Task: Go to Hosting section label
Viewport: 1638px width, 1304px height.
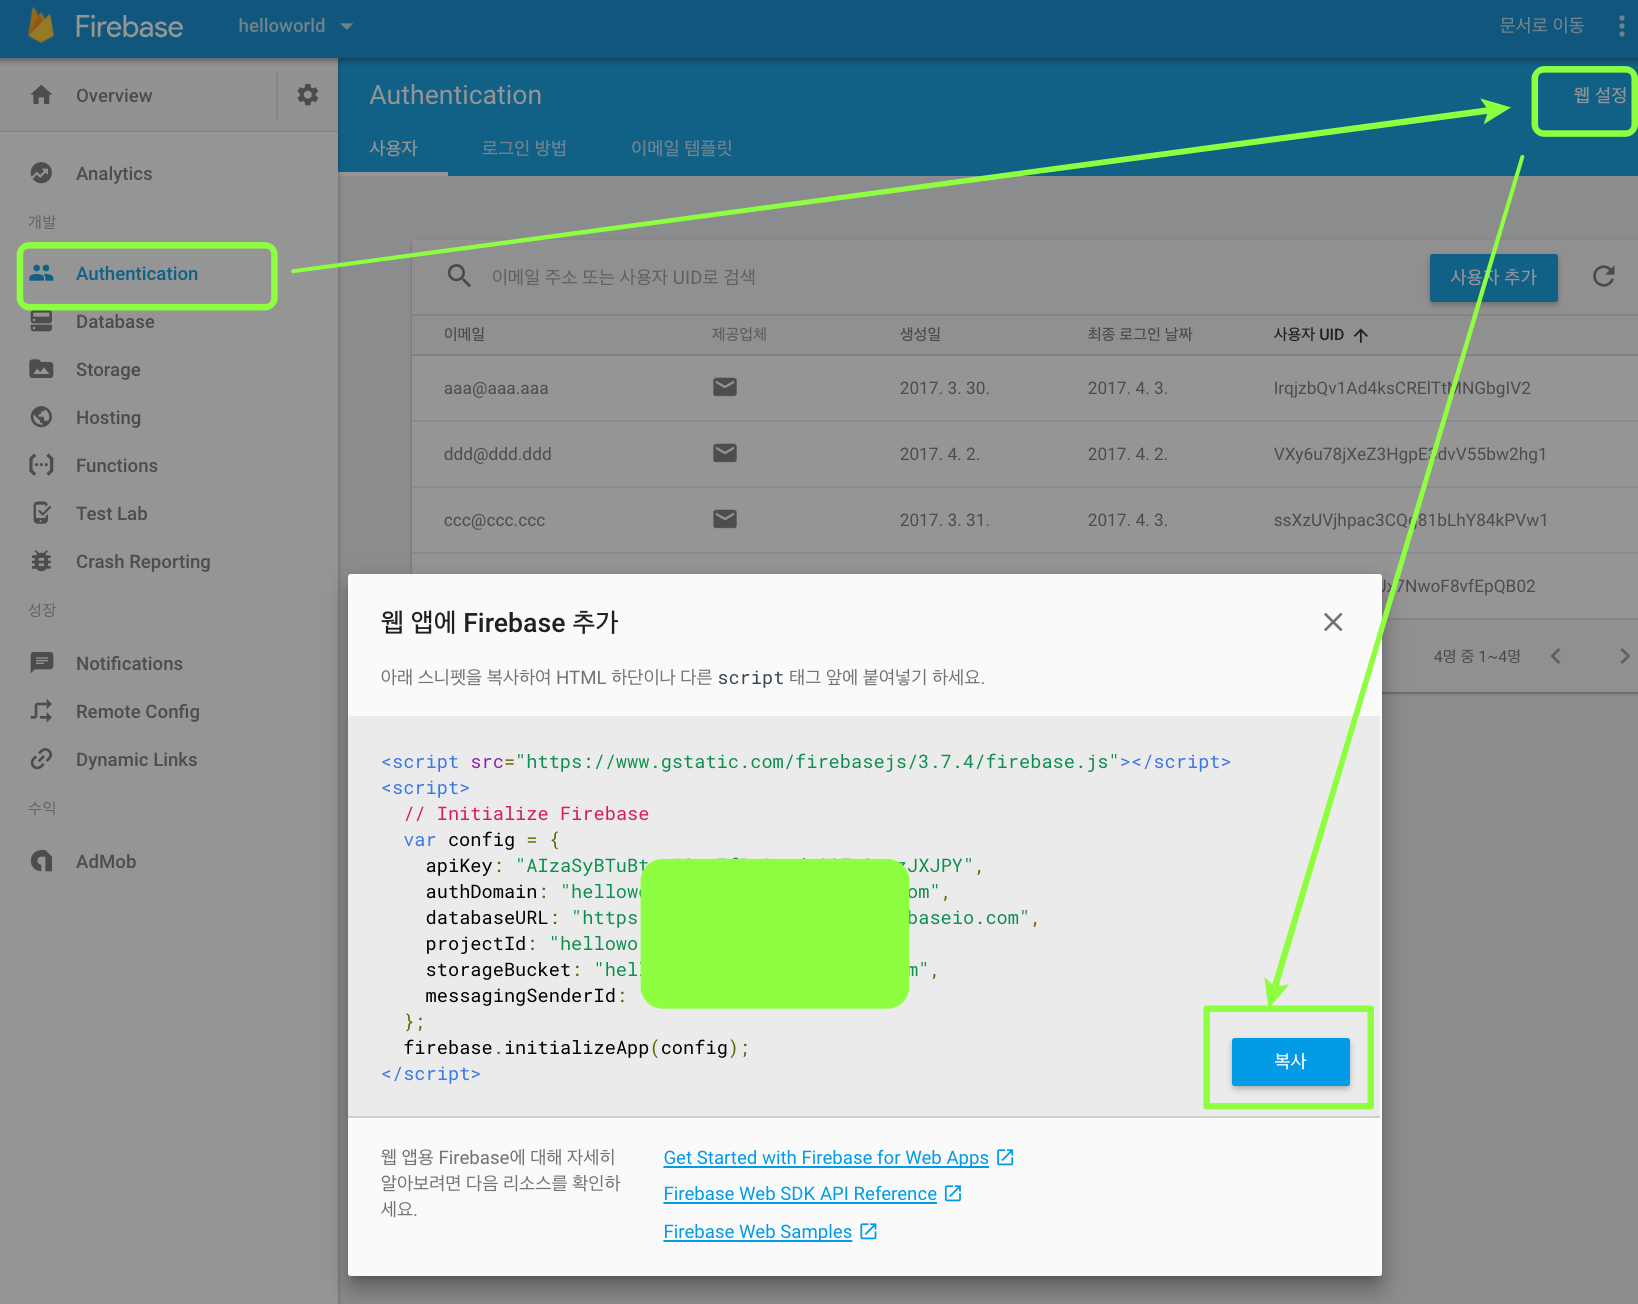Action: pyautogui.click(x=108, y=418)
